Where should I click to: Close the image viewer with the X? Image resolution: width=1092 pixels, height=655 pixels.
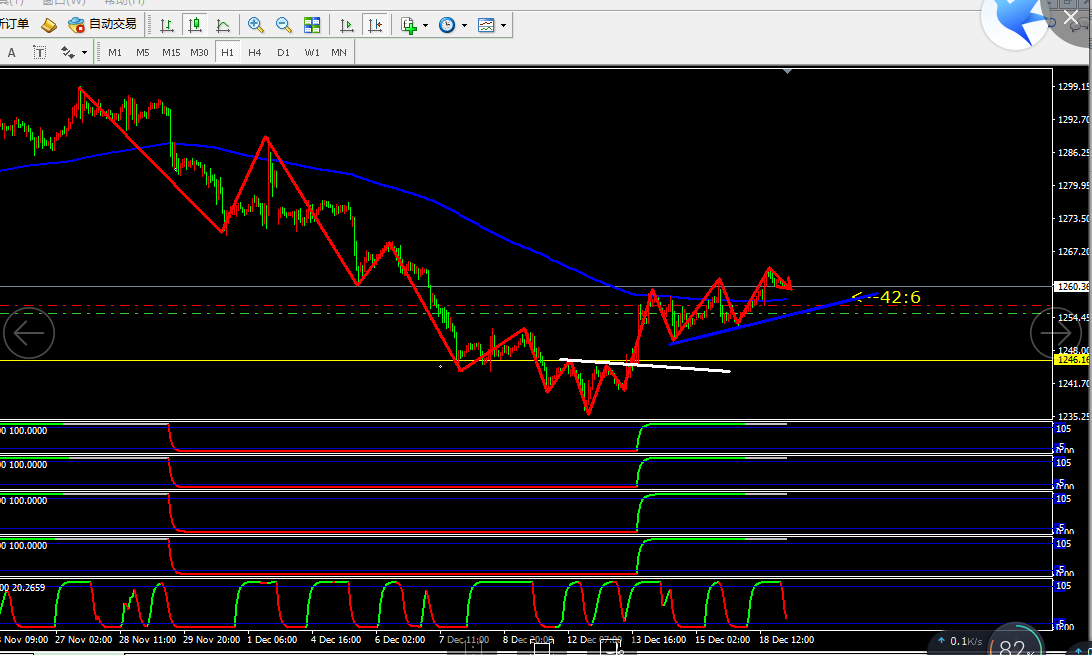[x=1070, y=17]
